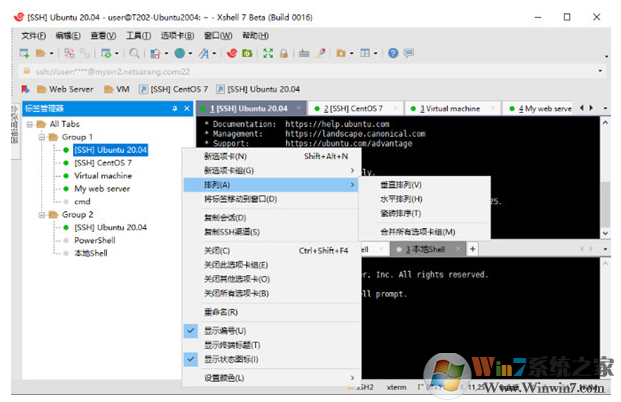Image resolution: width=621 pixels, height=402 pixels.
Task: Choose 垂直排列(V) from the submenu
Action: pos(425,185)
